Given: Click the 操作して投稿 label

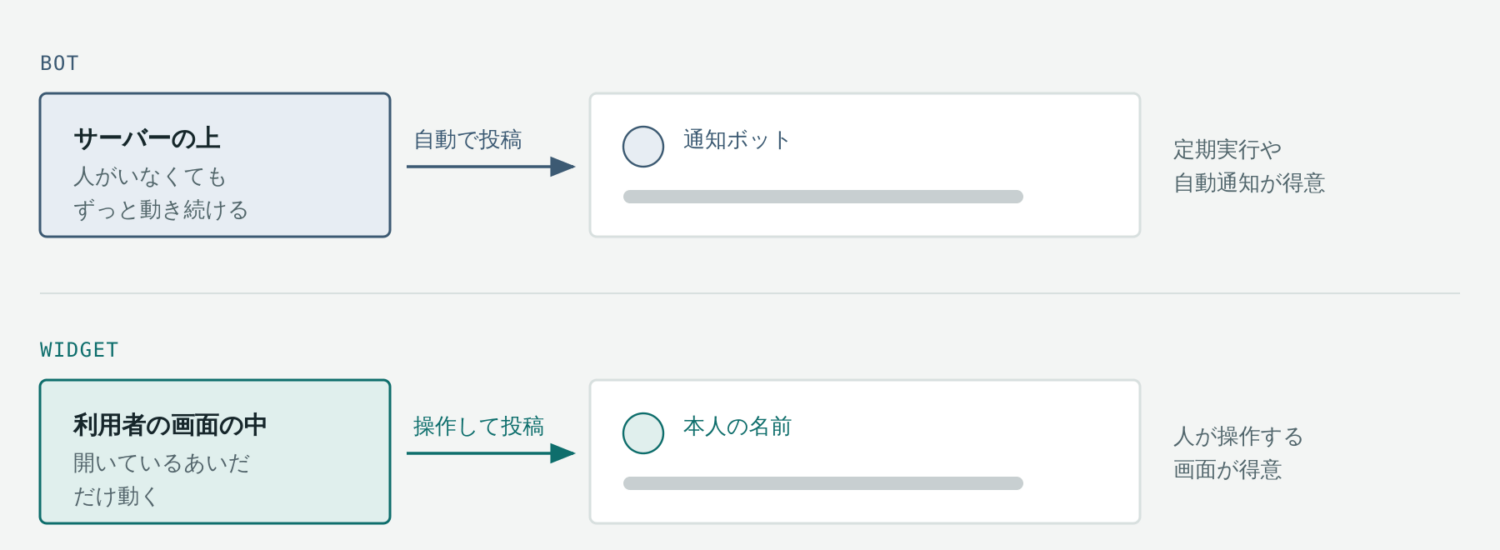Looking at the screenshot, I should (x=479, y=426).
